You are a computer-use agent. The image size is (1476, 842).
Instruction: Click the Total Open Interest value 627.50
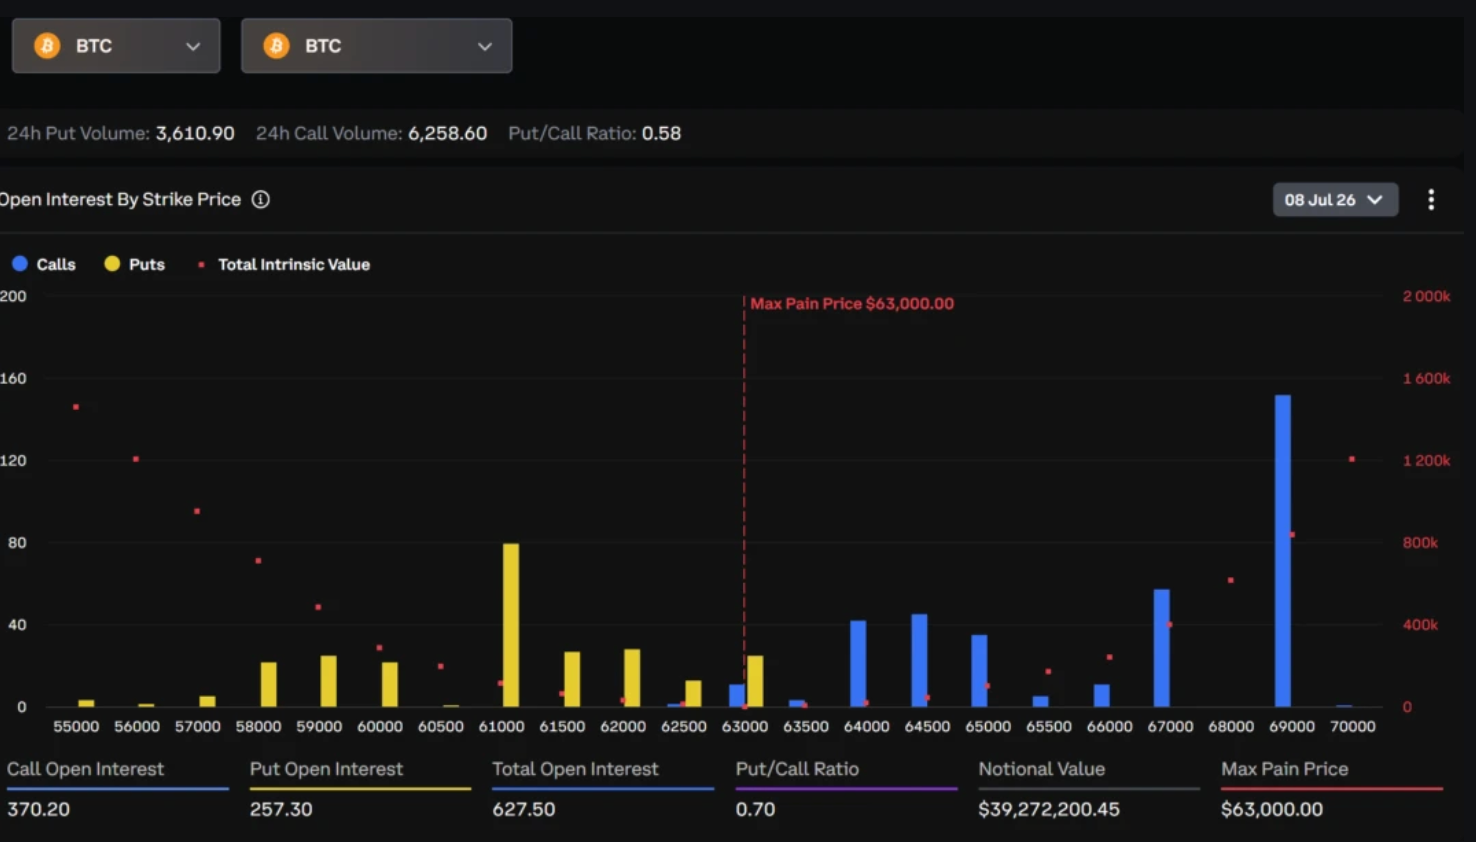point(524,809)
